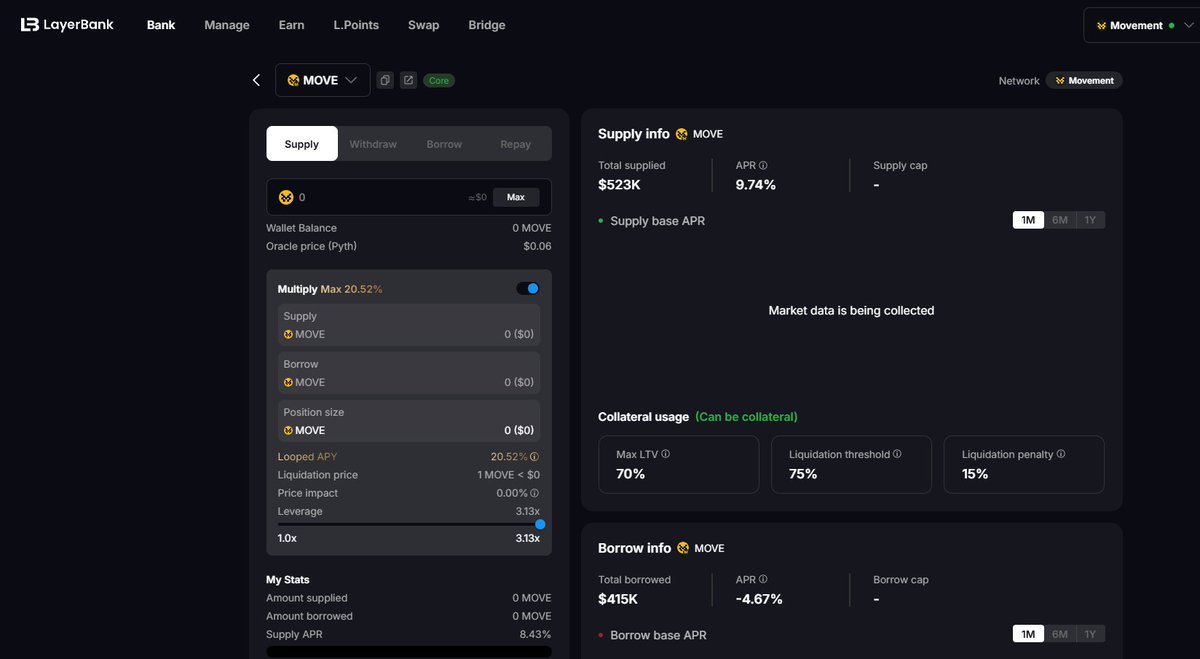Disable the Multiply mode toggle

click(528, 288)
